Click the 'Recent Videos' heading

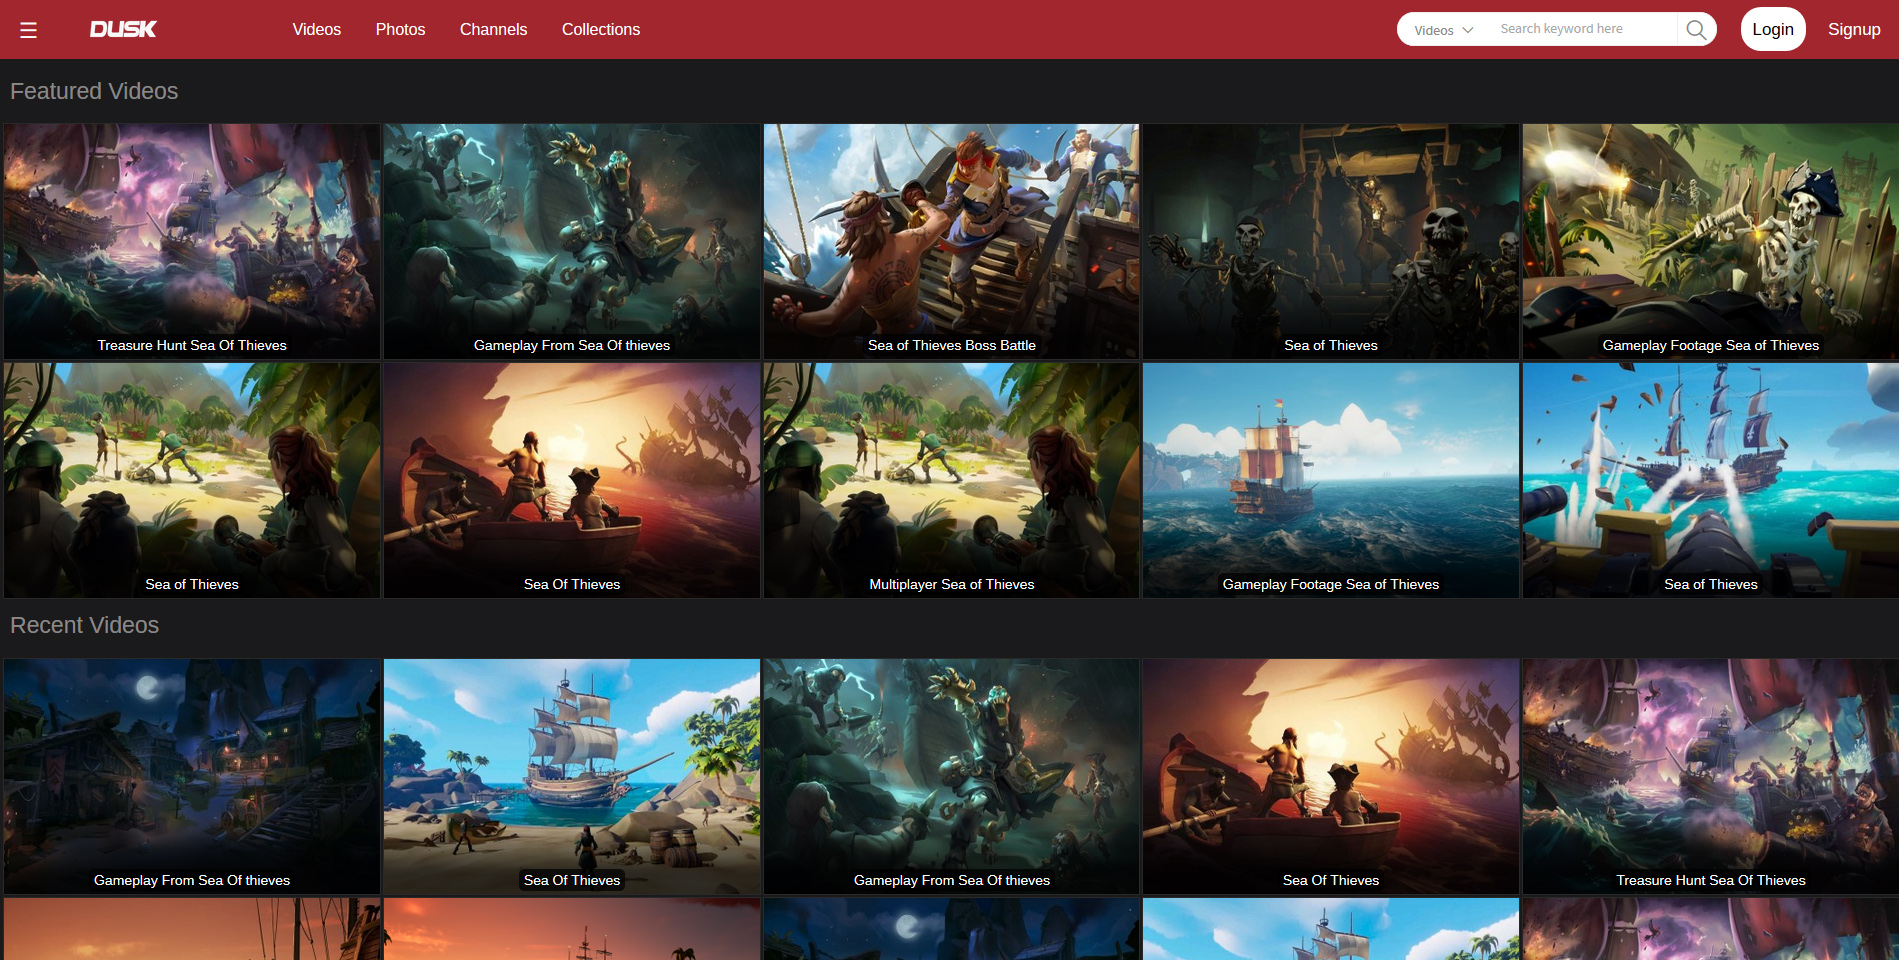(85, 625)
